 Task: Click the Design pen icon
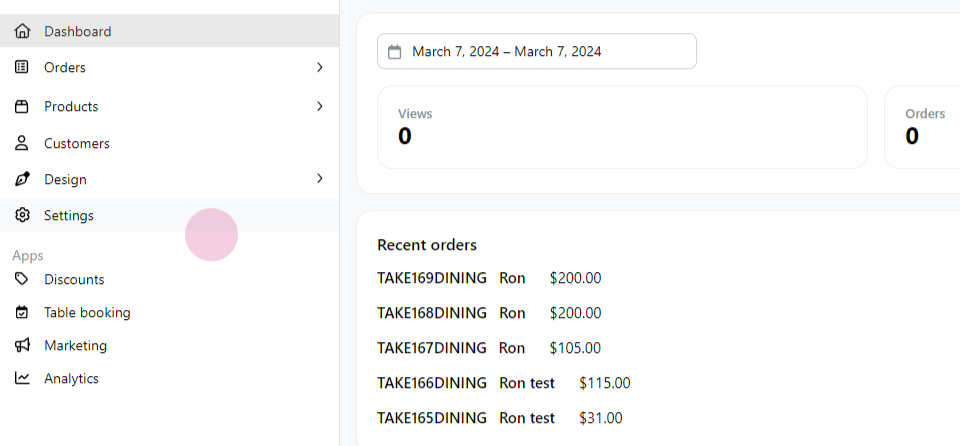point(22,180)
